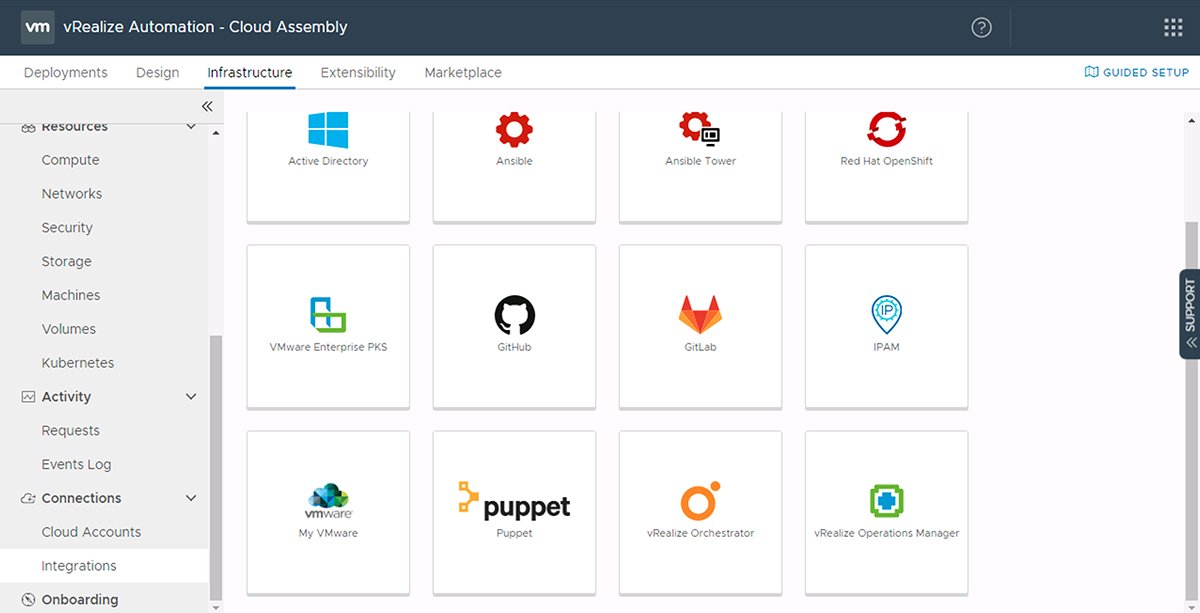Screen dimensions: 1200x613
Task: Switch to the Extensibility tab
Action: click(358, 72)
